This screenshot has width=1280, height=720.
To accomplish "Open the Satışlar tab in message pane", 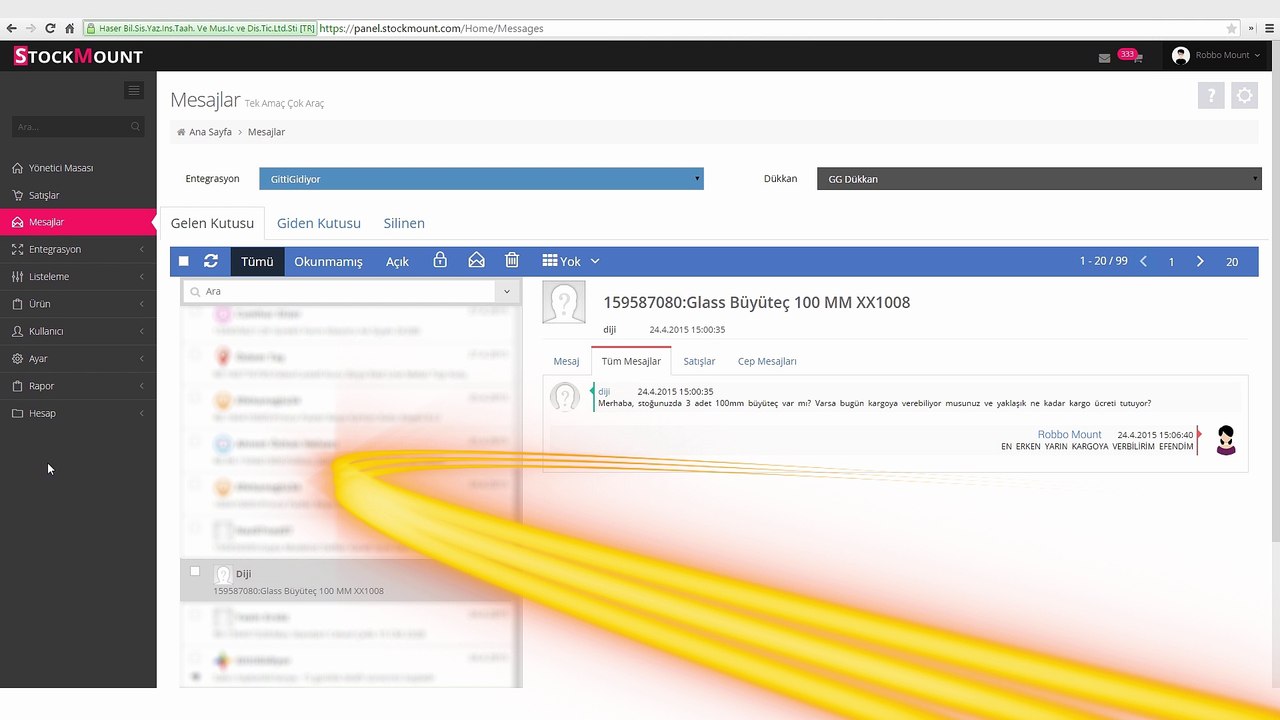I will click(699, 361).
